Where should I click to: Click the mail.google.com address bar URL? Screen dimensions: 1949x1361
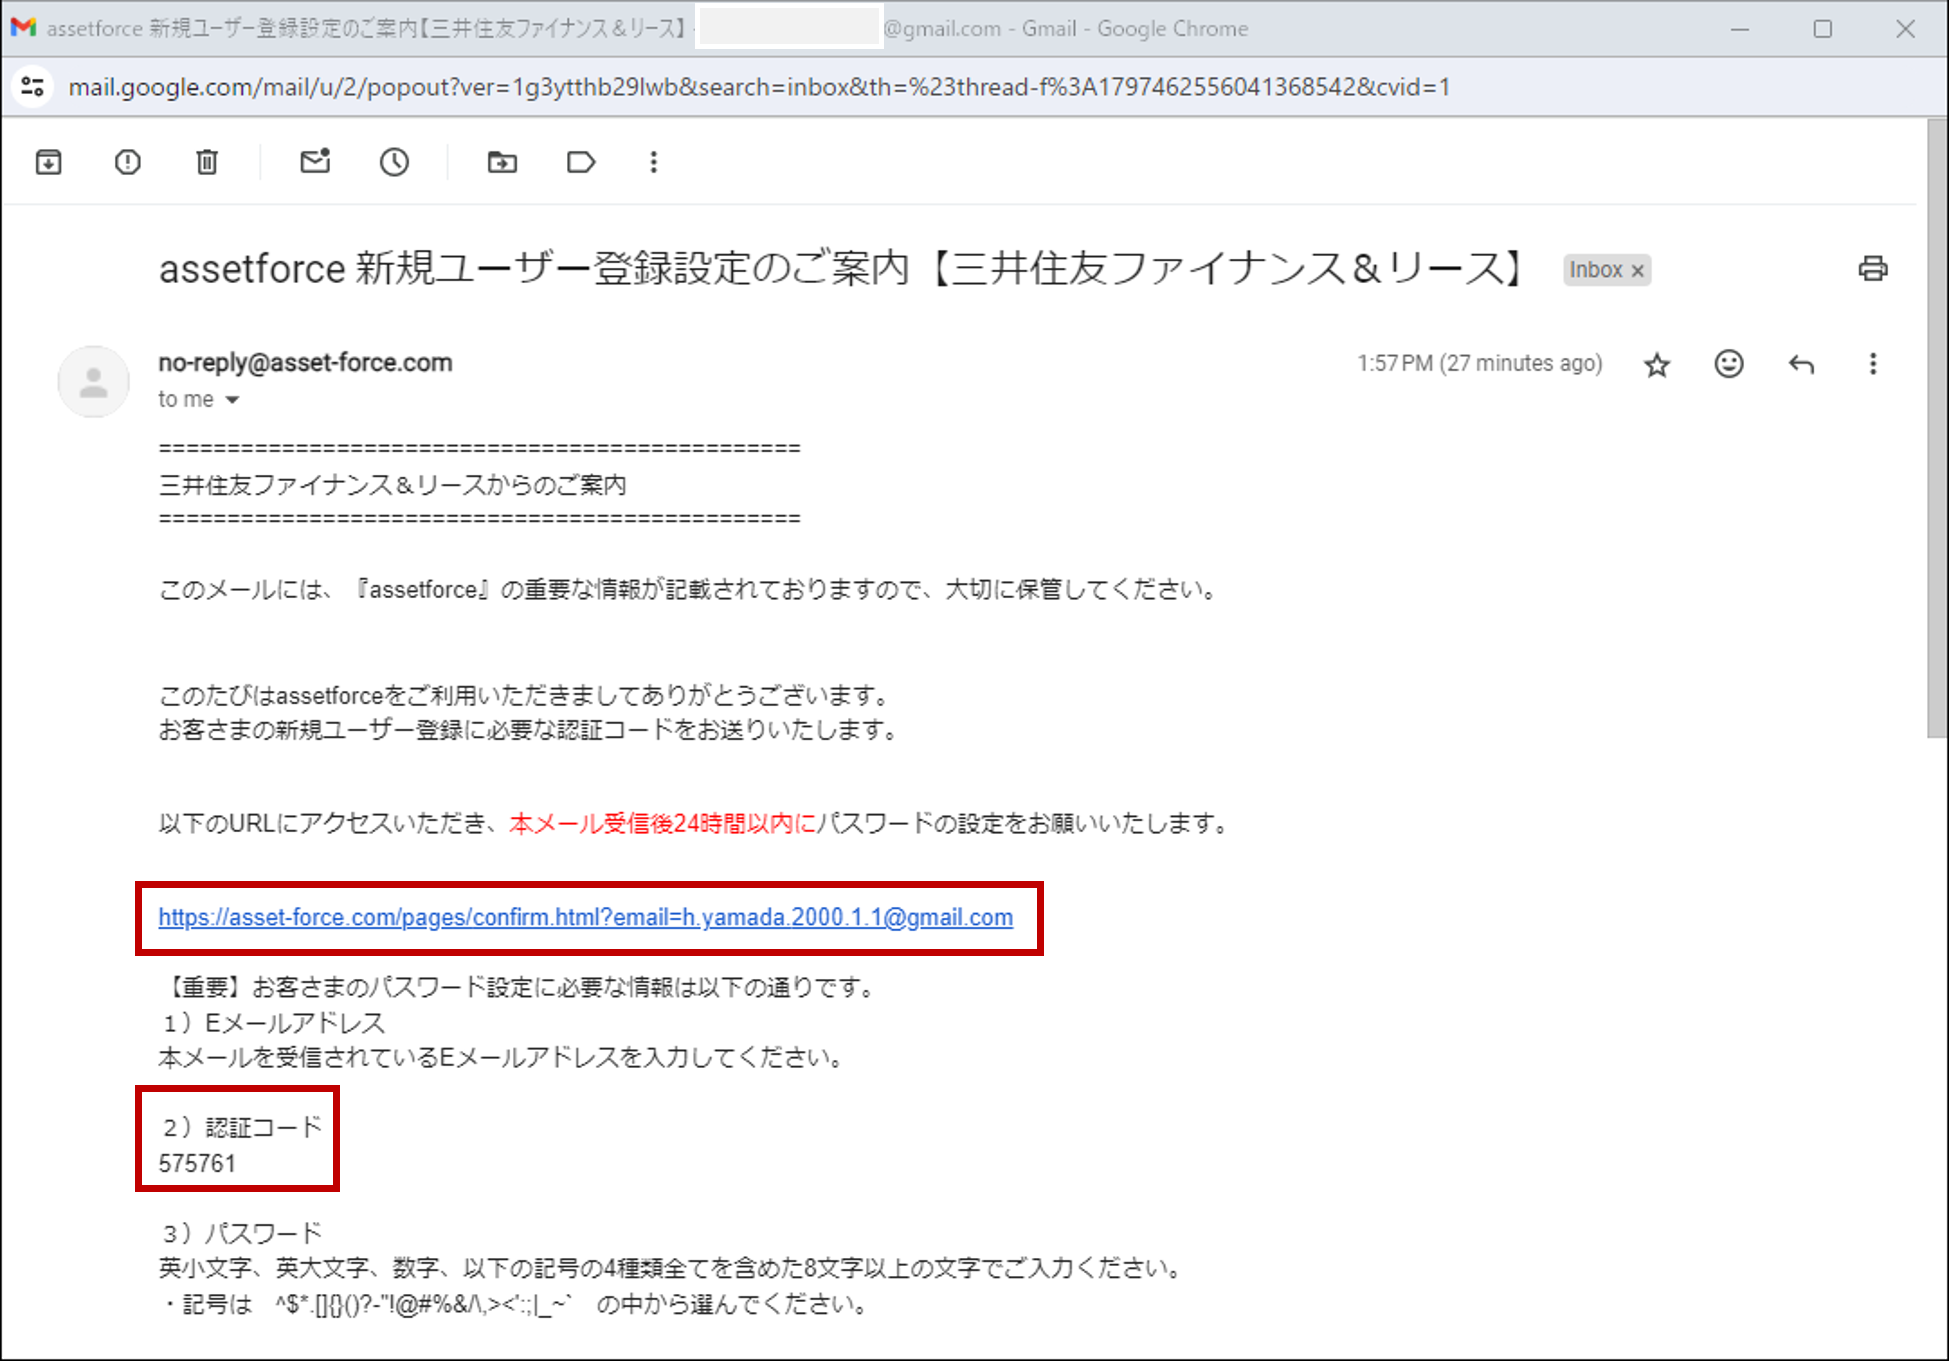(x=759, y=87)
